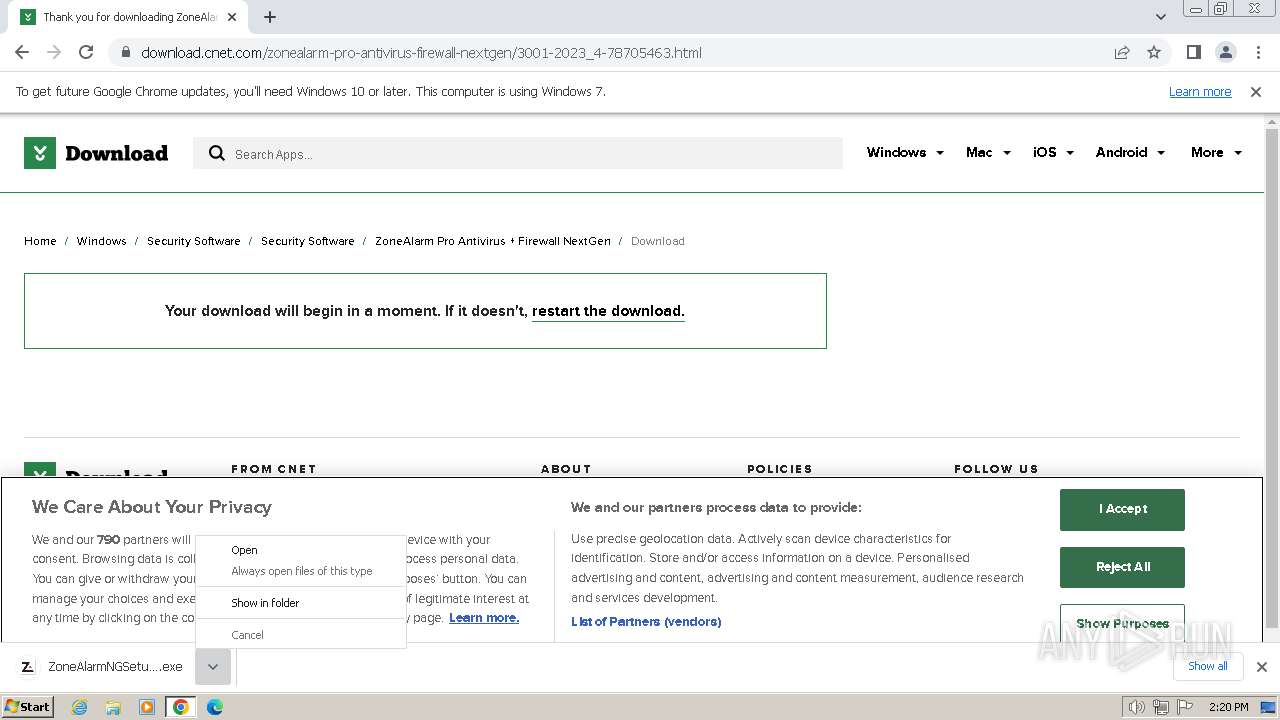This screenshot has width=1280, height=720.
Task: Open Chrome three-dot menu
Action: 1258,52
